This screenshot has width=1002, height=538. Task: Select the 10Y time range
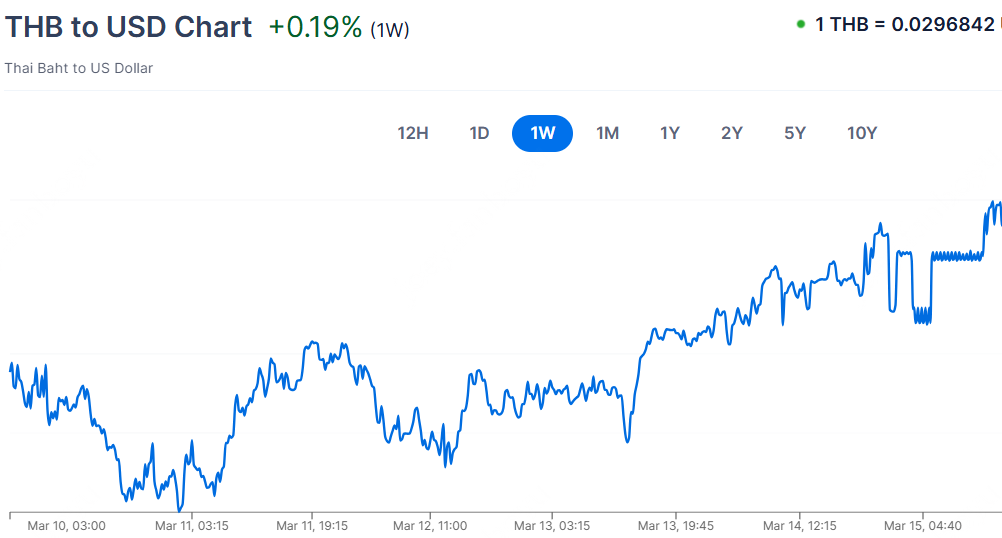tap(862, 133)
